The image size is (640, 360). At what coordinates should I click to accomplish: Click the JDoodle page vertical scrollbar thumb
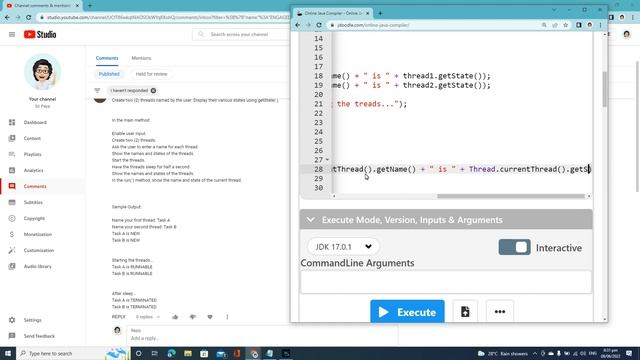click(604, 89)
